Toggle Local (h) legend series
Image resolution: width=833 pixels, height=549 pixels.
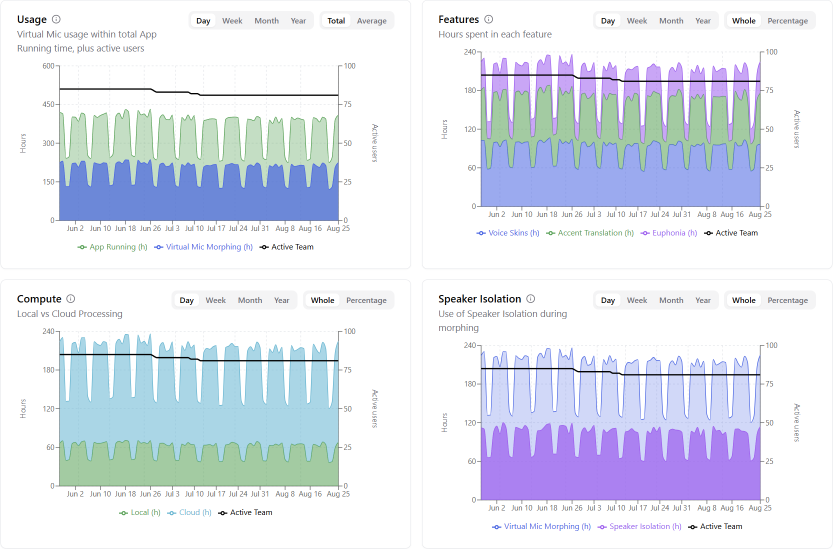pyautogui.click(x=140, y=512)
